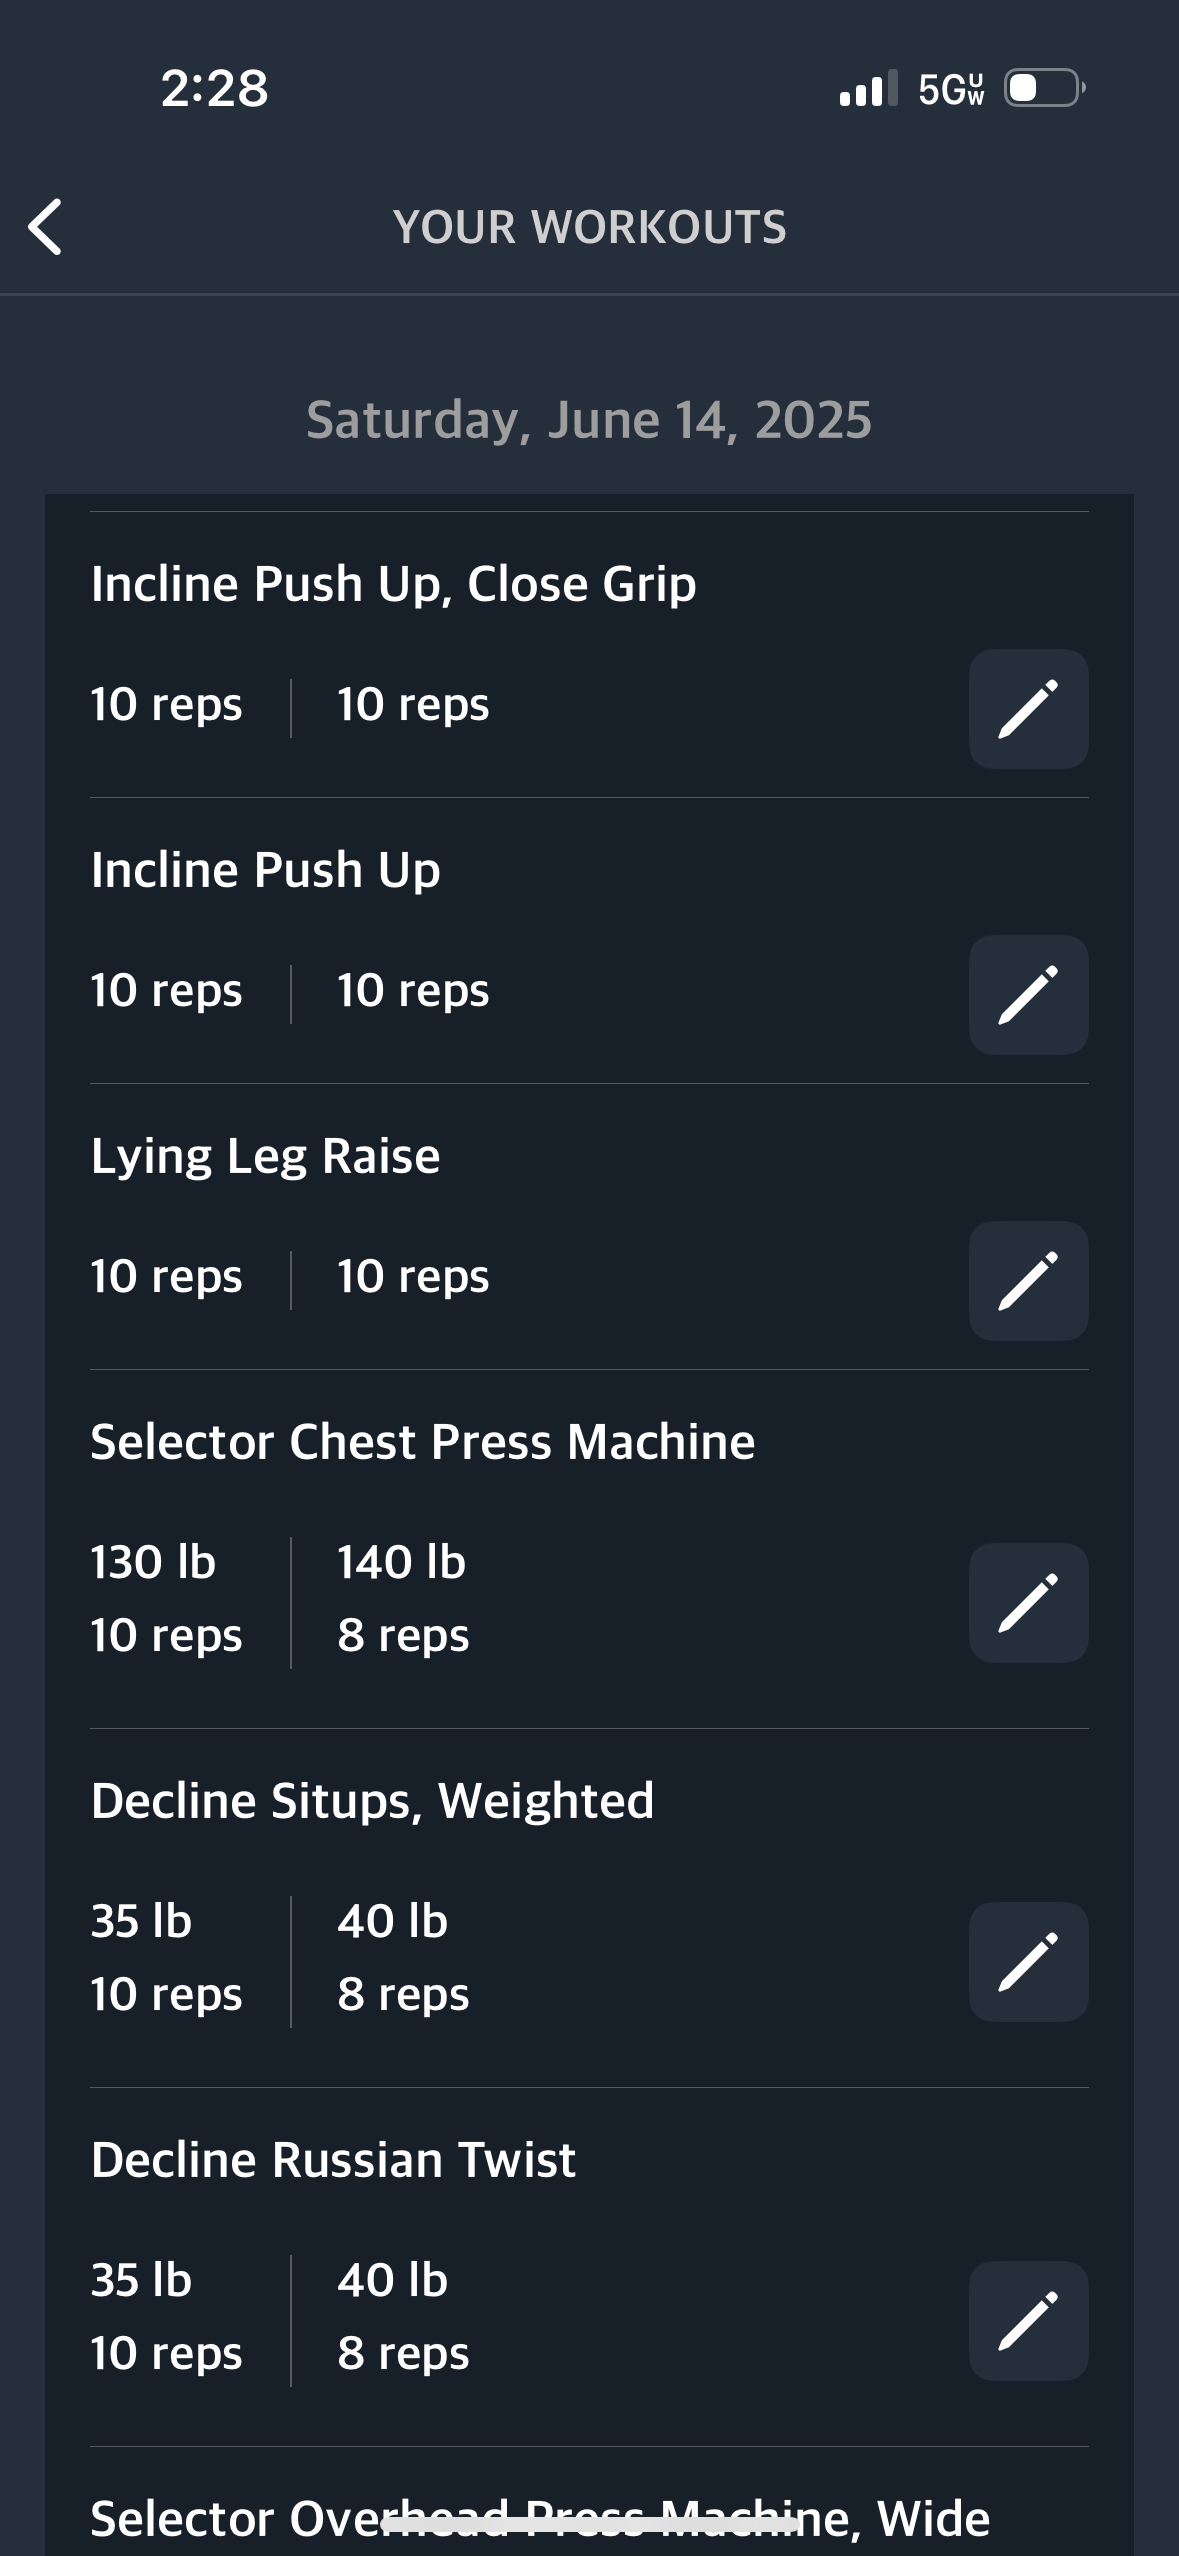Go back using the top-left arrow
The image size is (1179, 2556).
(x=45, y=227)
